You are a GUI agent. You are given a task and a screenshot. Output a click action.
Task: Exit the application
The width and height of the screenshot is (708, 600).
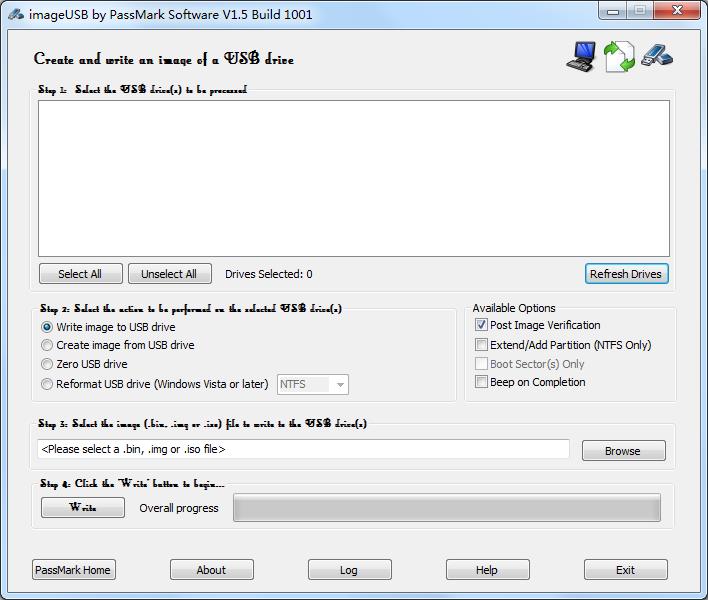(625, 570)
